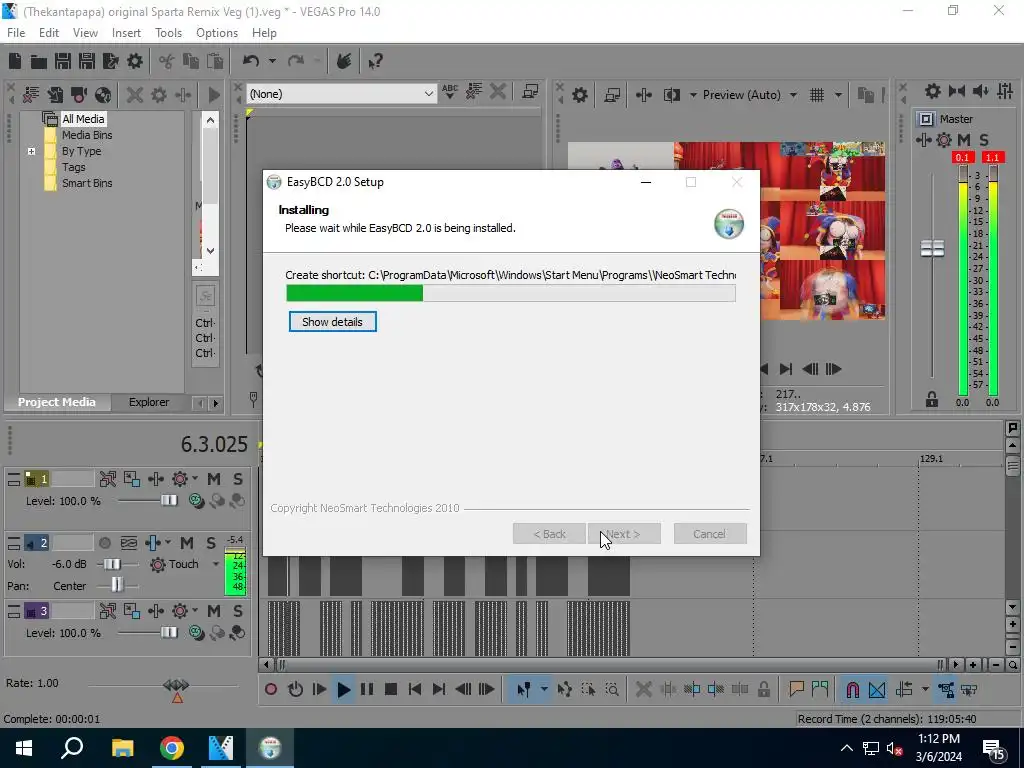Image resolution: width=1024 pixels, height=768 pixels.
Task: Switch to the Explorer tab
Action: pos(149,402)
